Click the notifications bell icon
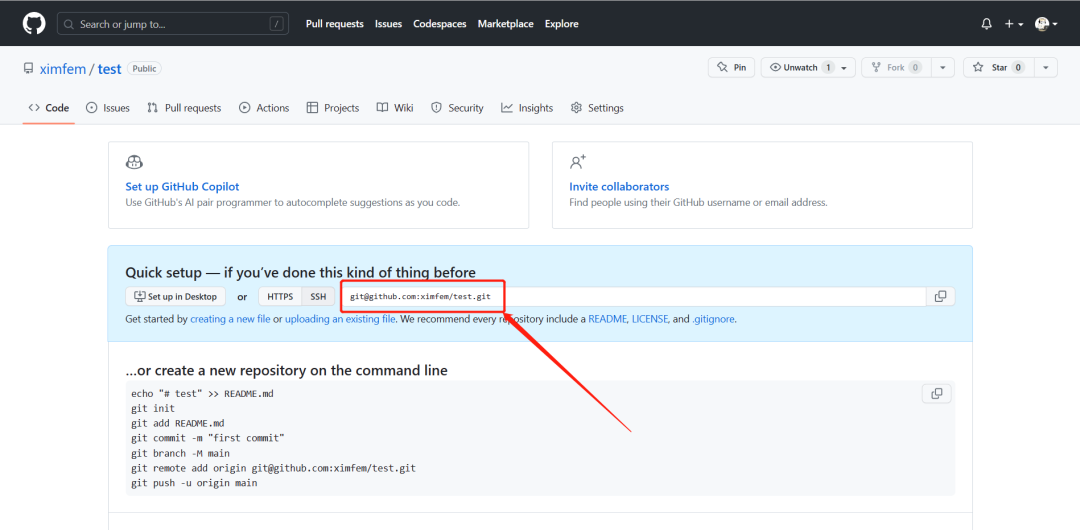This screenshot has height=530, width=1080. [x=986, y=24]
